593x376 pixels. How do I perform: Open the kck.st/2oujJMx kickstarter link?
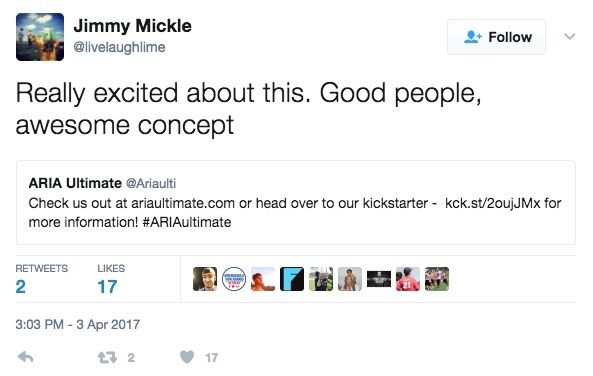492,203
